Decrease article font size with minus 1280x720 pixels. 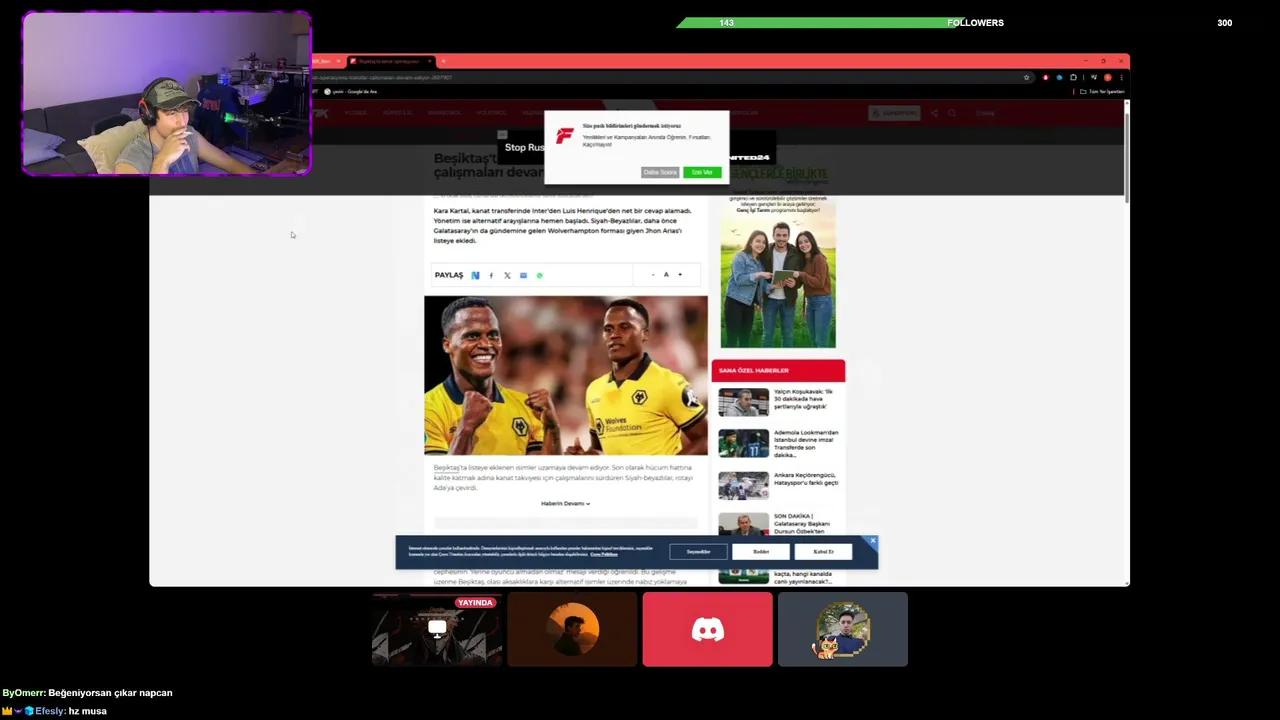pos(653,275)
